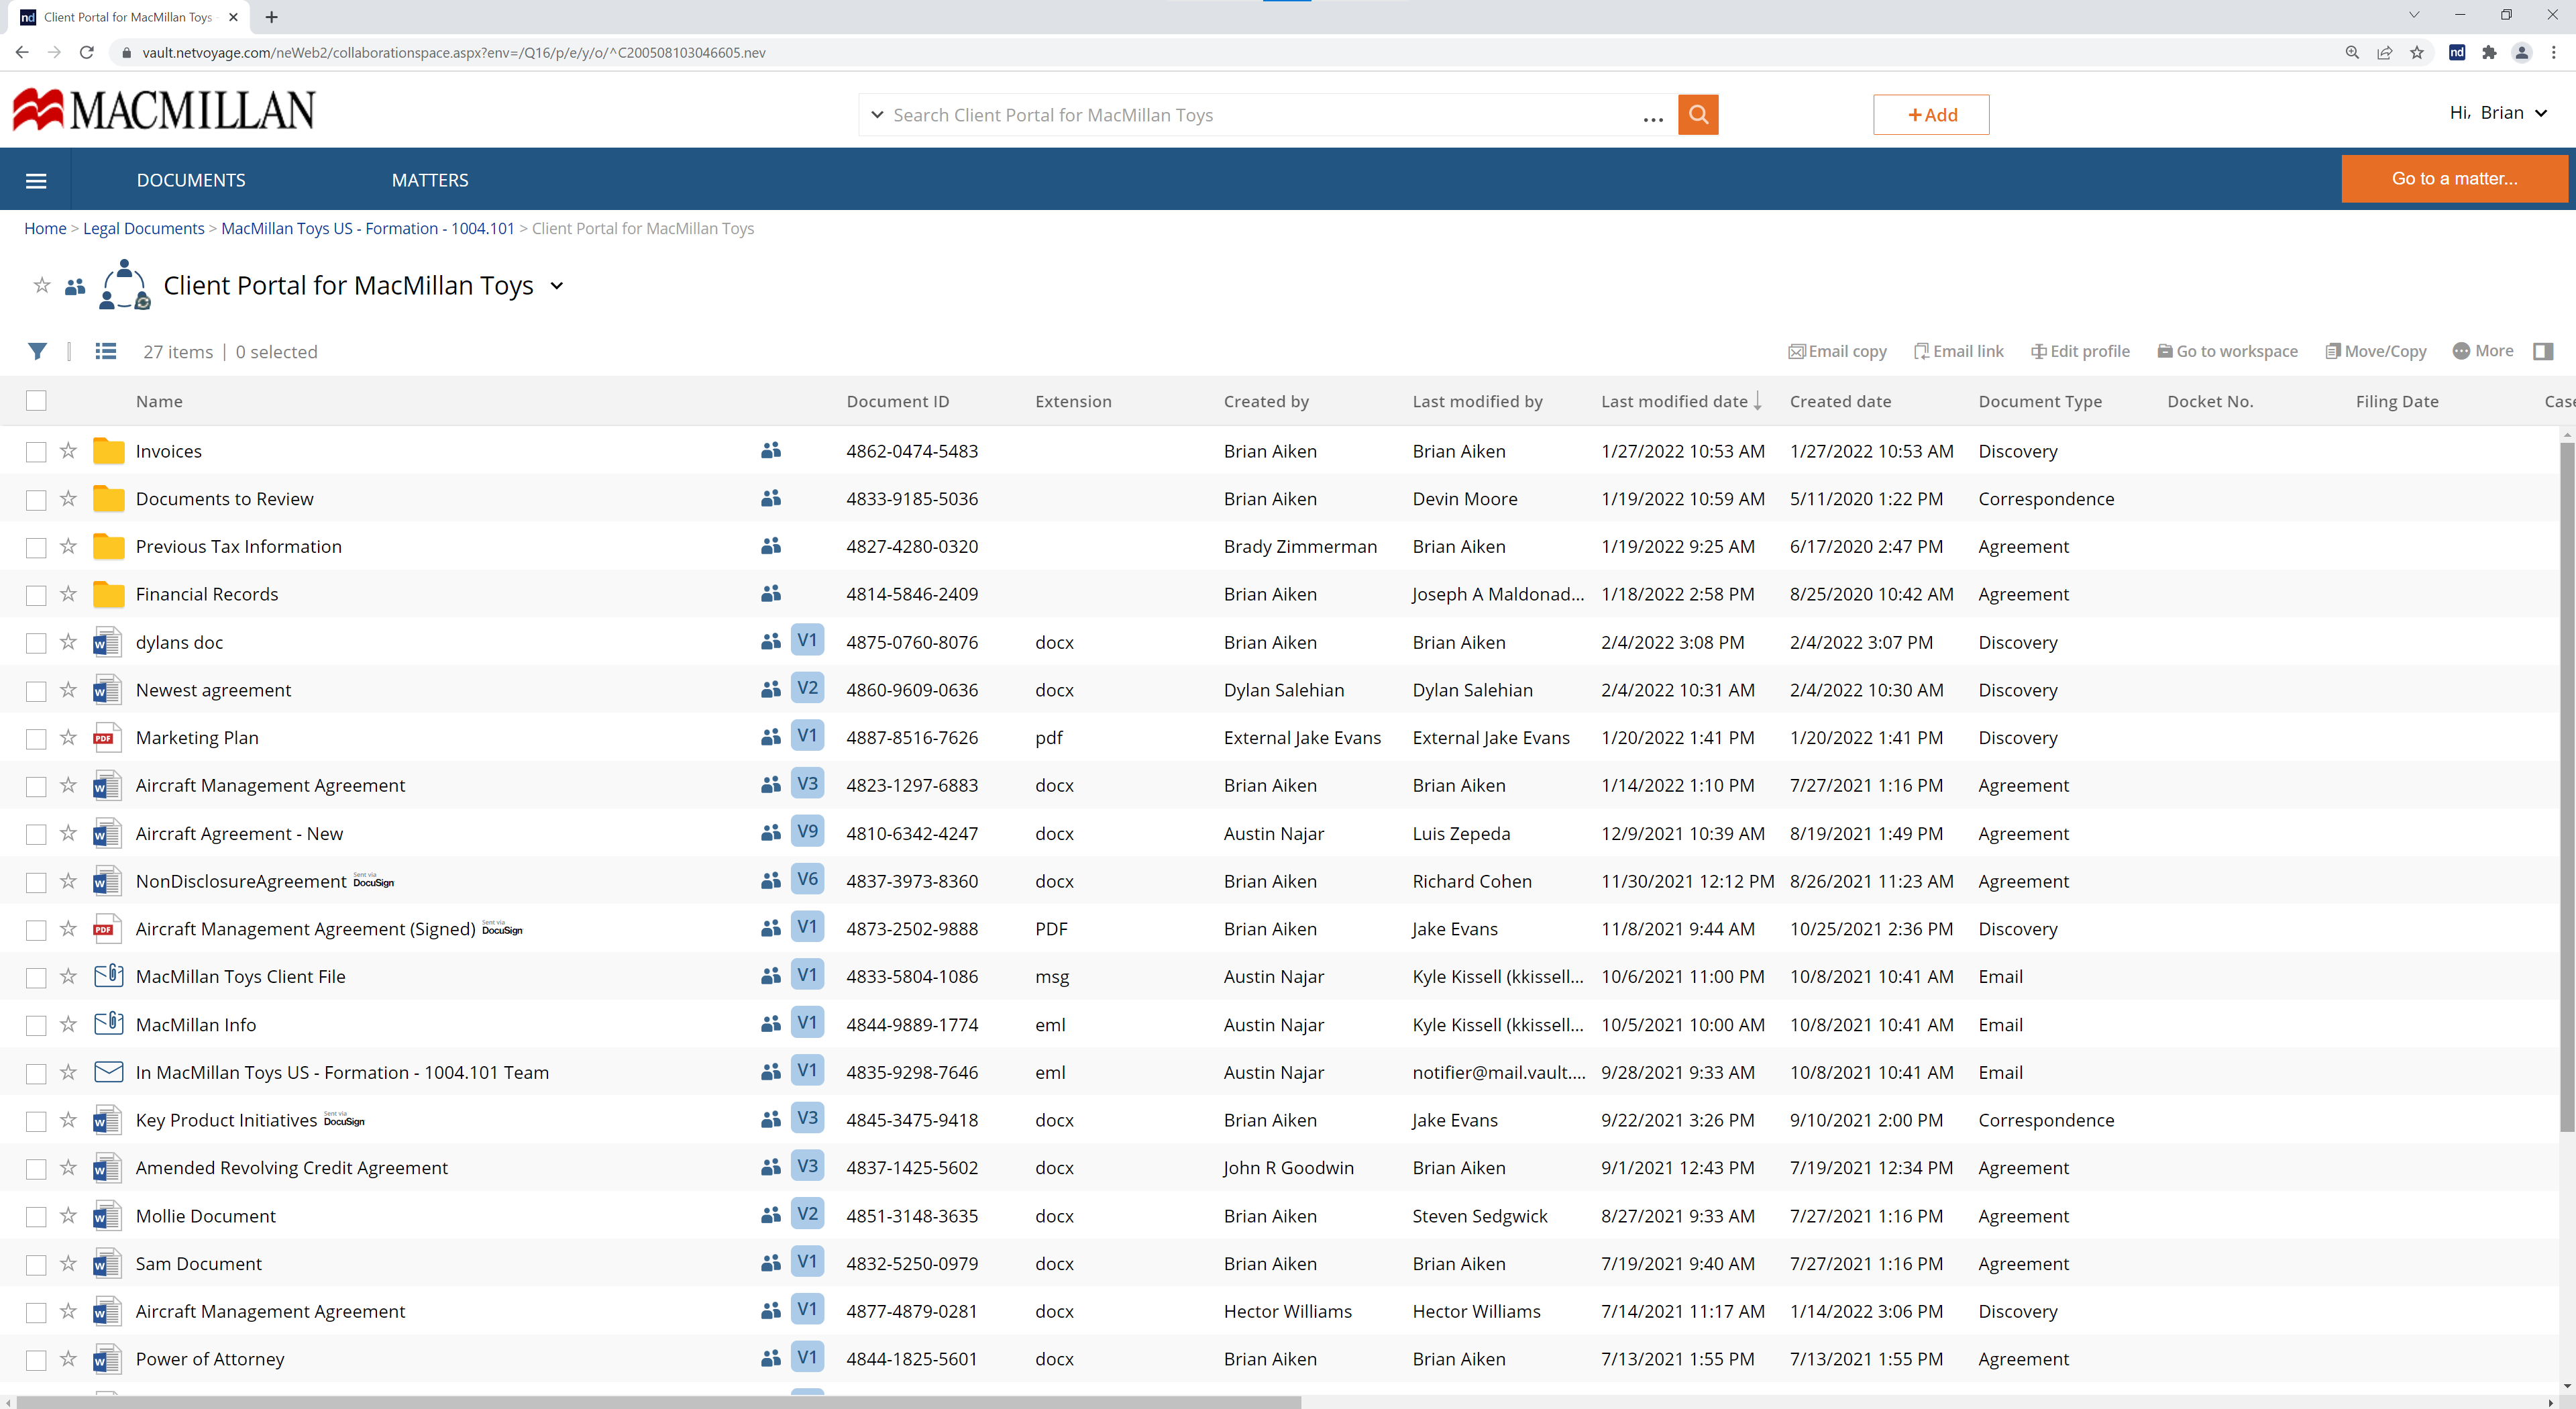Open the MATTERS navigation tab
The height and width of the screenshot is (1409, 2576).
[x=430, y=180]
